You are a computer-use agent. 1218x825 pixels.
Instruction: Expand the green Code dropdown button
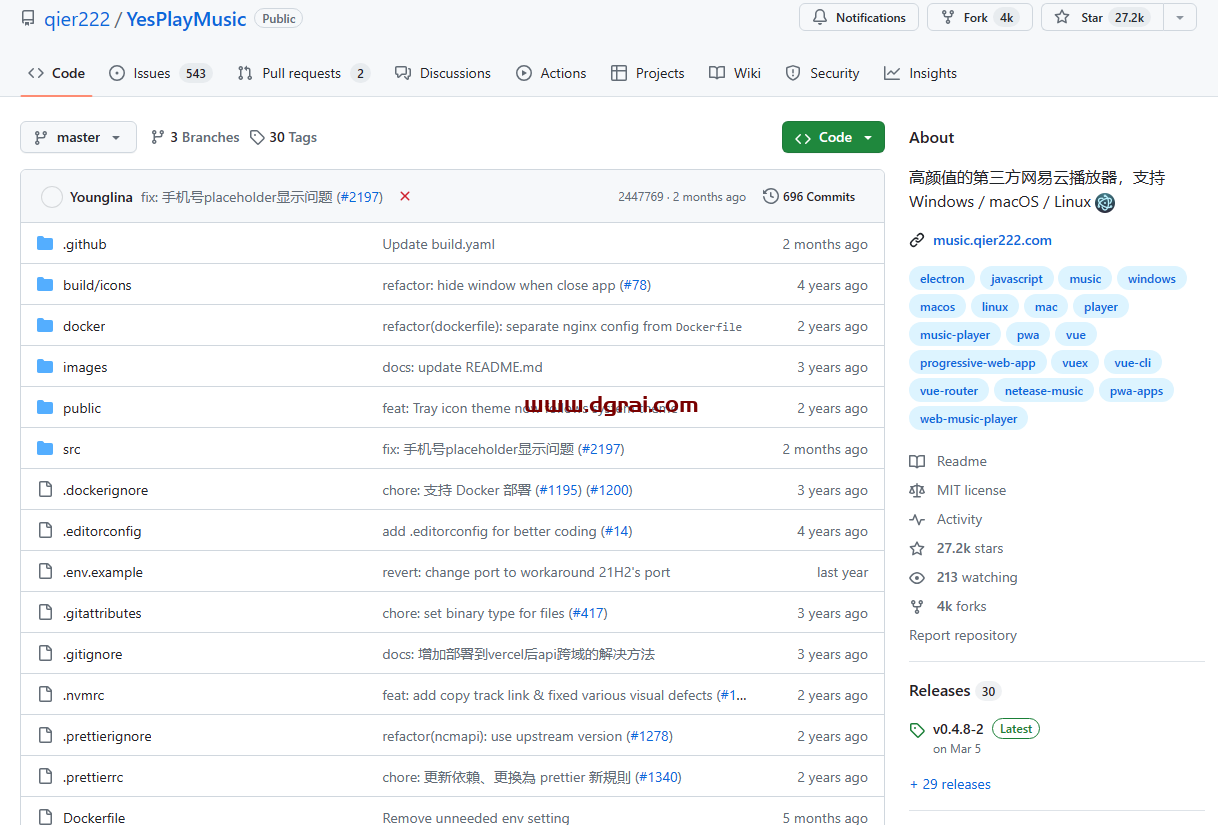coord(833,137)
